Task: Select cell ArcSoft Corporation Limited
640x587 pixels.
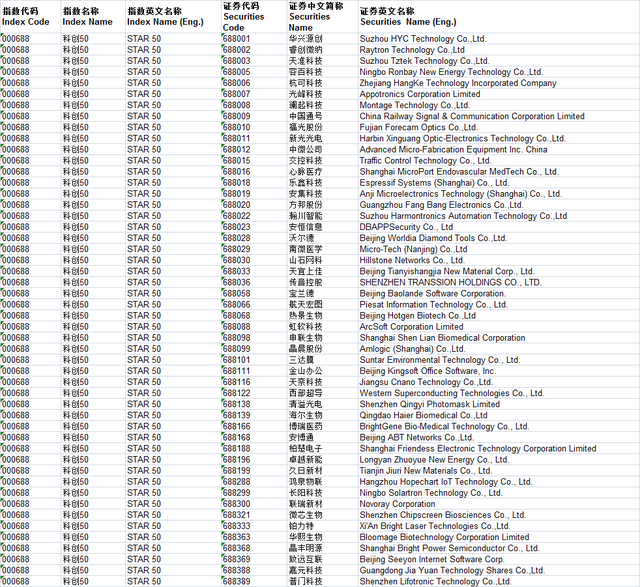Action: pos(498,327)
